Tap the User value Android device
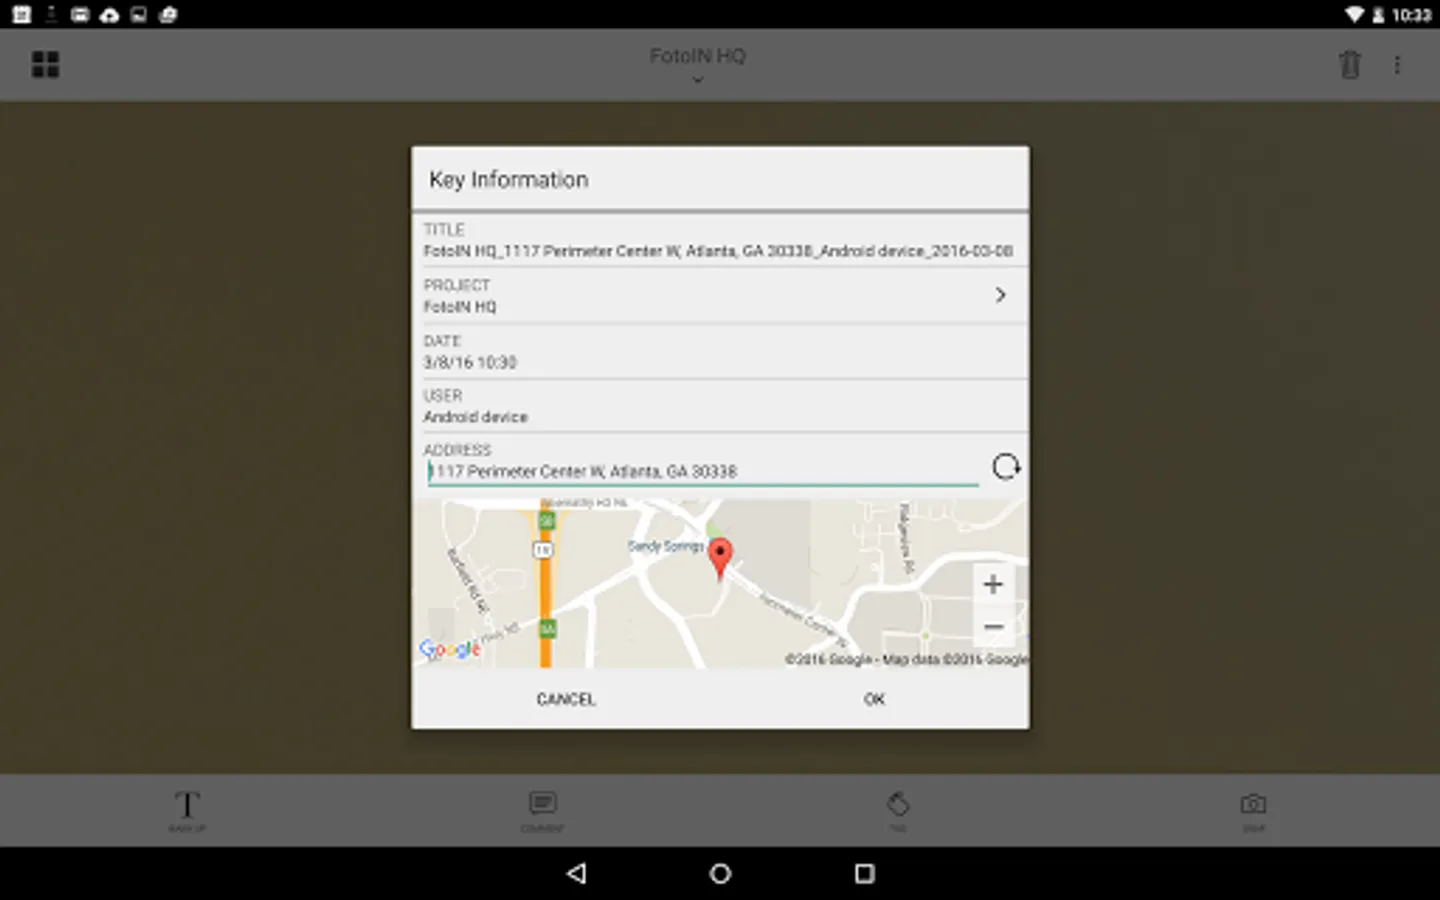 pyautogui.click(x=475, y=417)
